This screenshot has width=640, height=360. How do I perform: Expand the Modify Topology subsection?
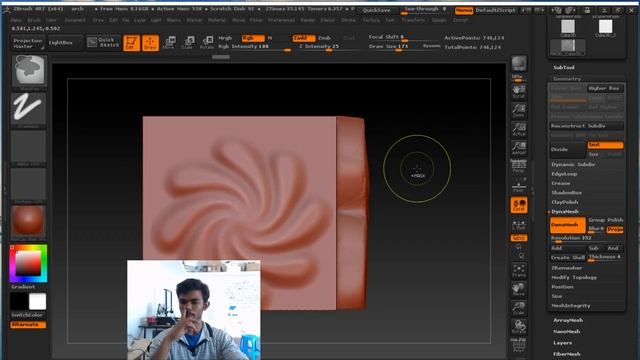574,278
